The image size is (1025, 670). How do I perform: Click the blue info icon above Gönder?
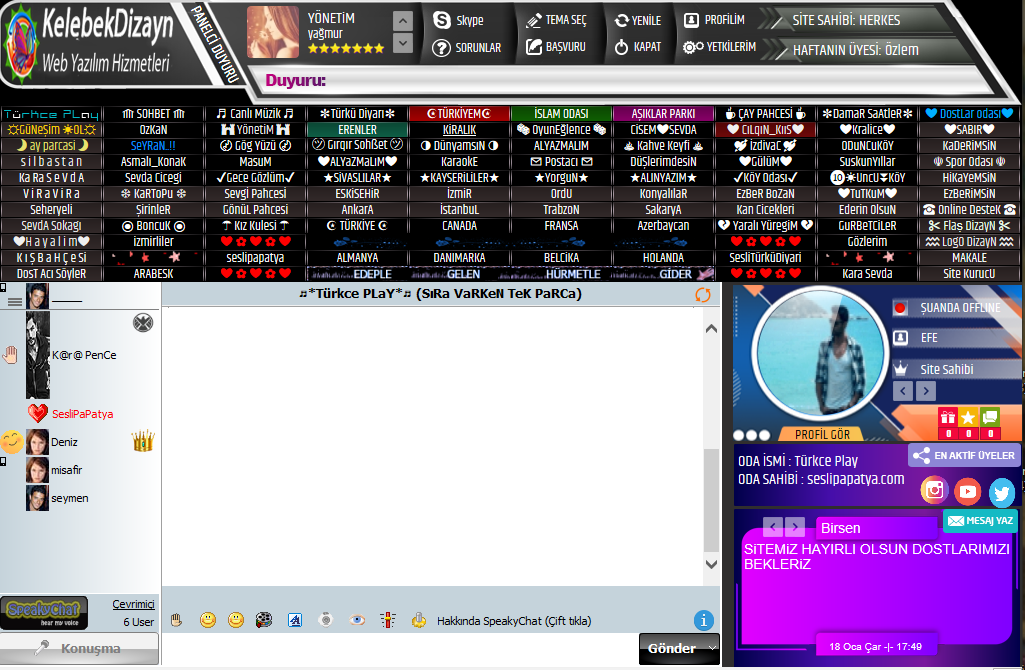[x=704, y=620]
